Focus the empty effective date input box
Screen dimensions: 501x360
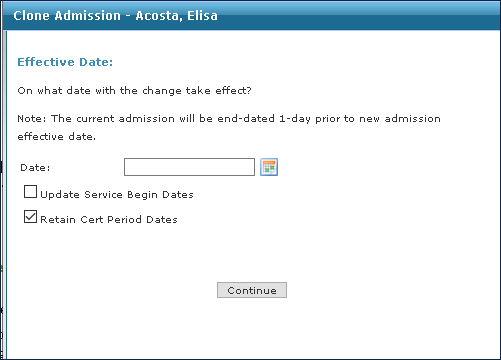click(x=189, y=167)
